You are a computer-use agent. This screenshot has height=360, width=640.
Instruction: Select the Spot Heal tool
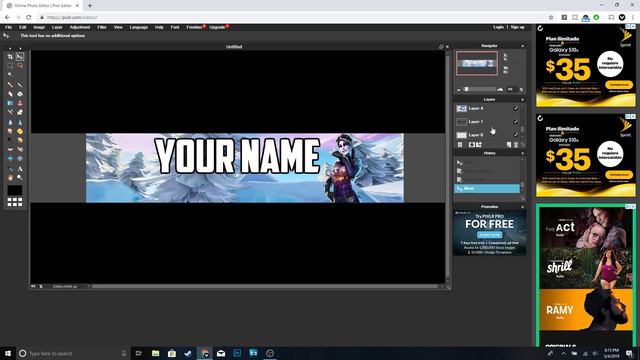click(x=20, y=149)
